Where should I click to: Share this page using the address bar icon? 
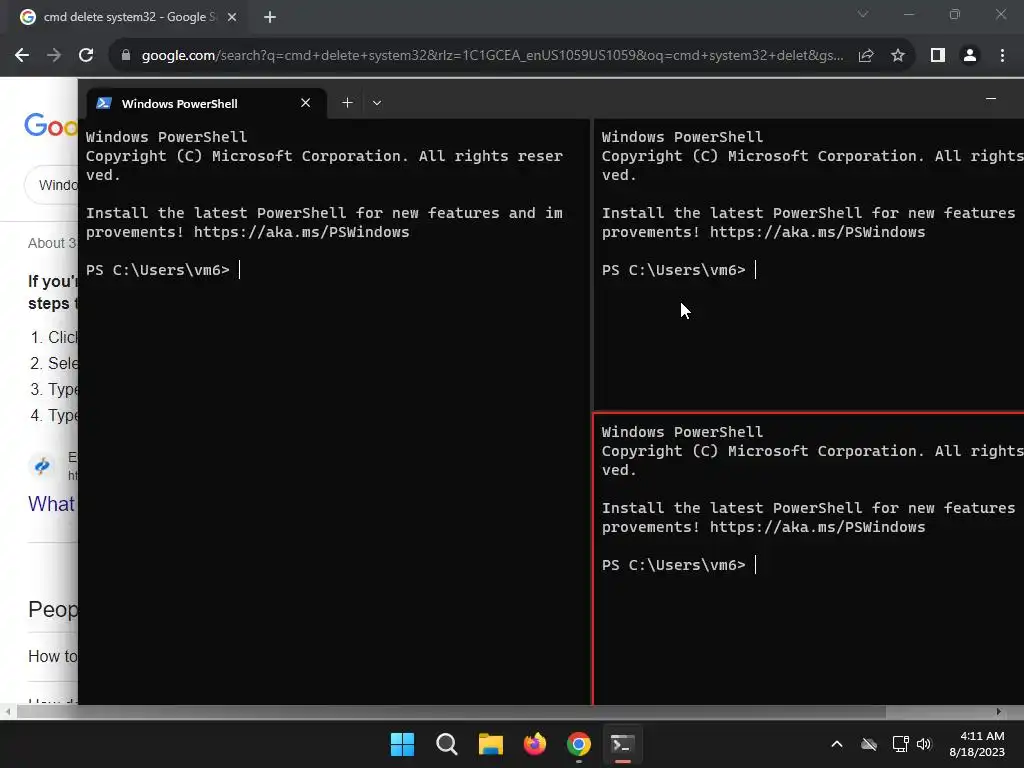click(x=866, y=56)
